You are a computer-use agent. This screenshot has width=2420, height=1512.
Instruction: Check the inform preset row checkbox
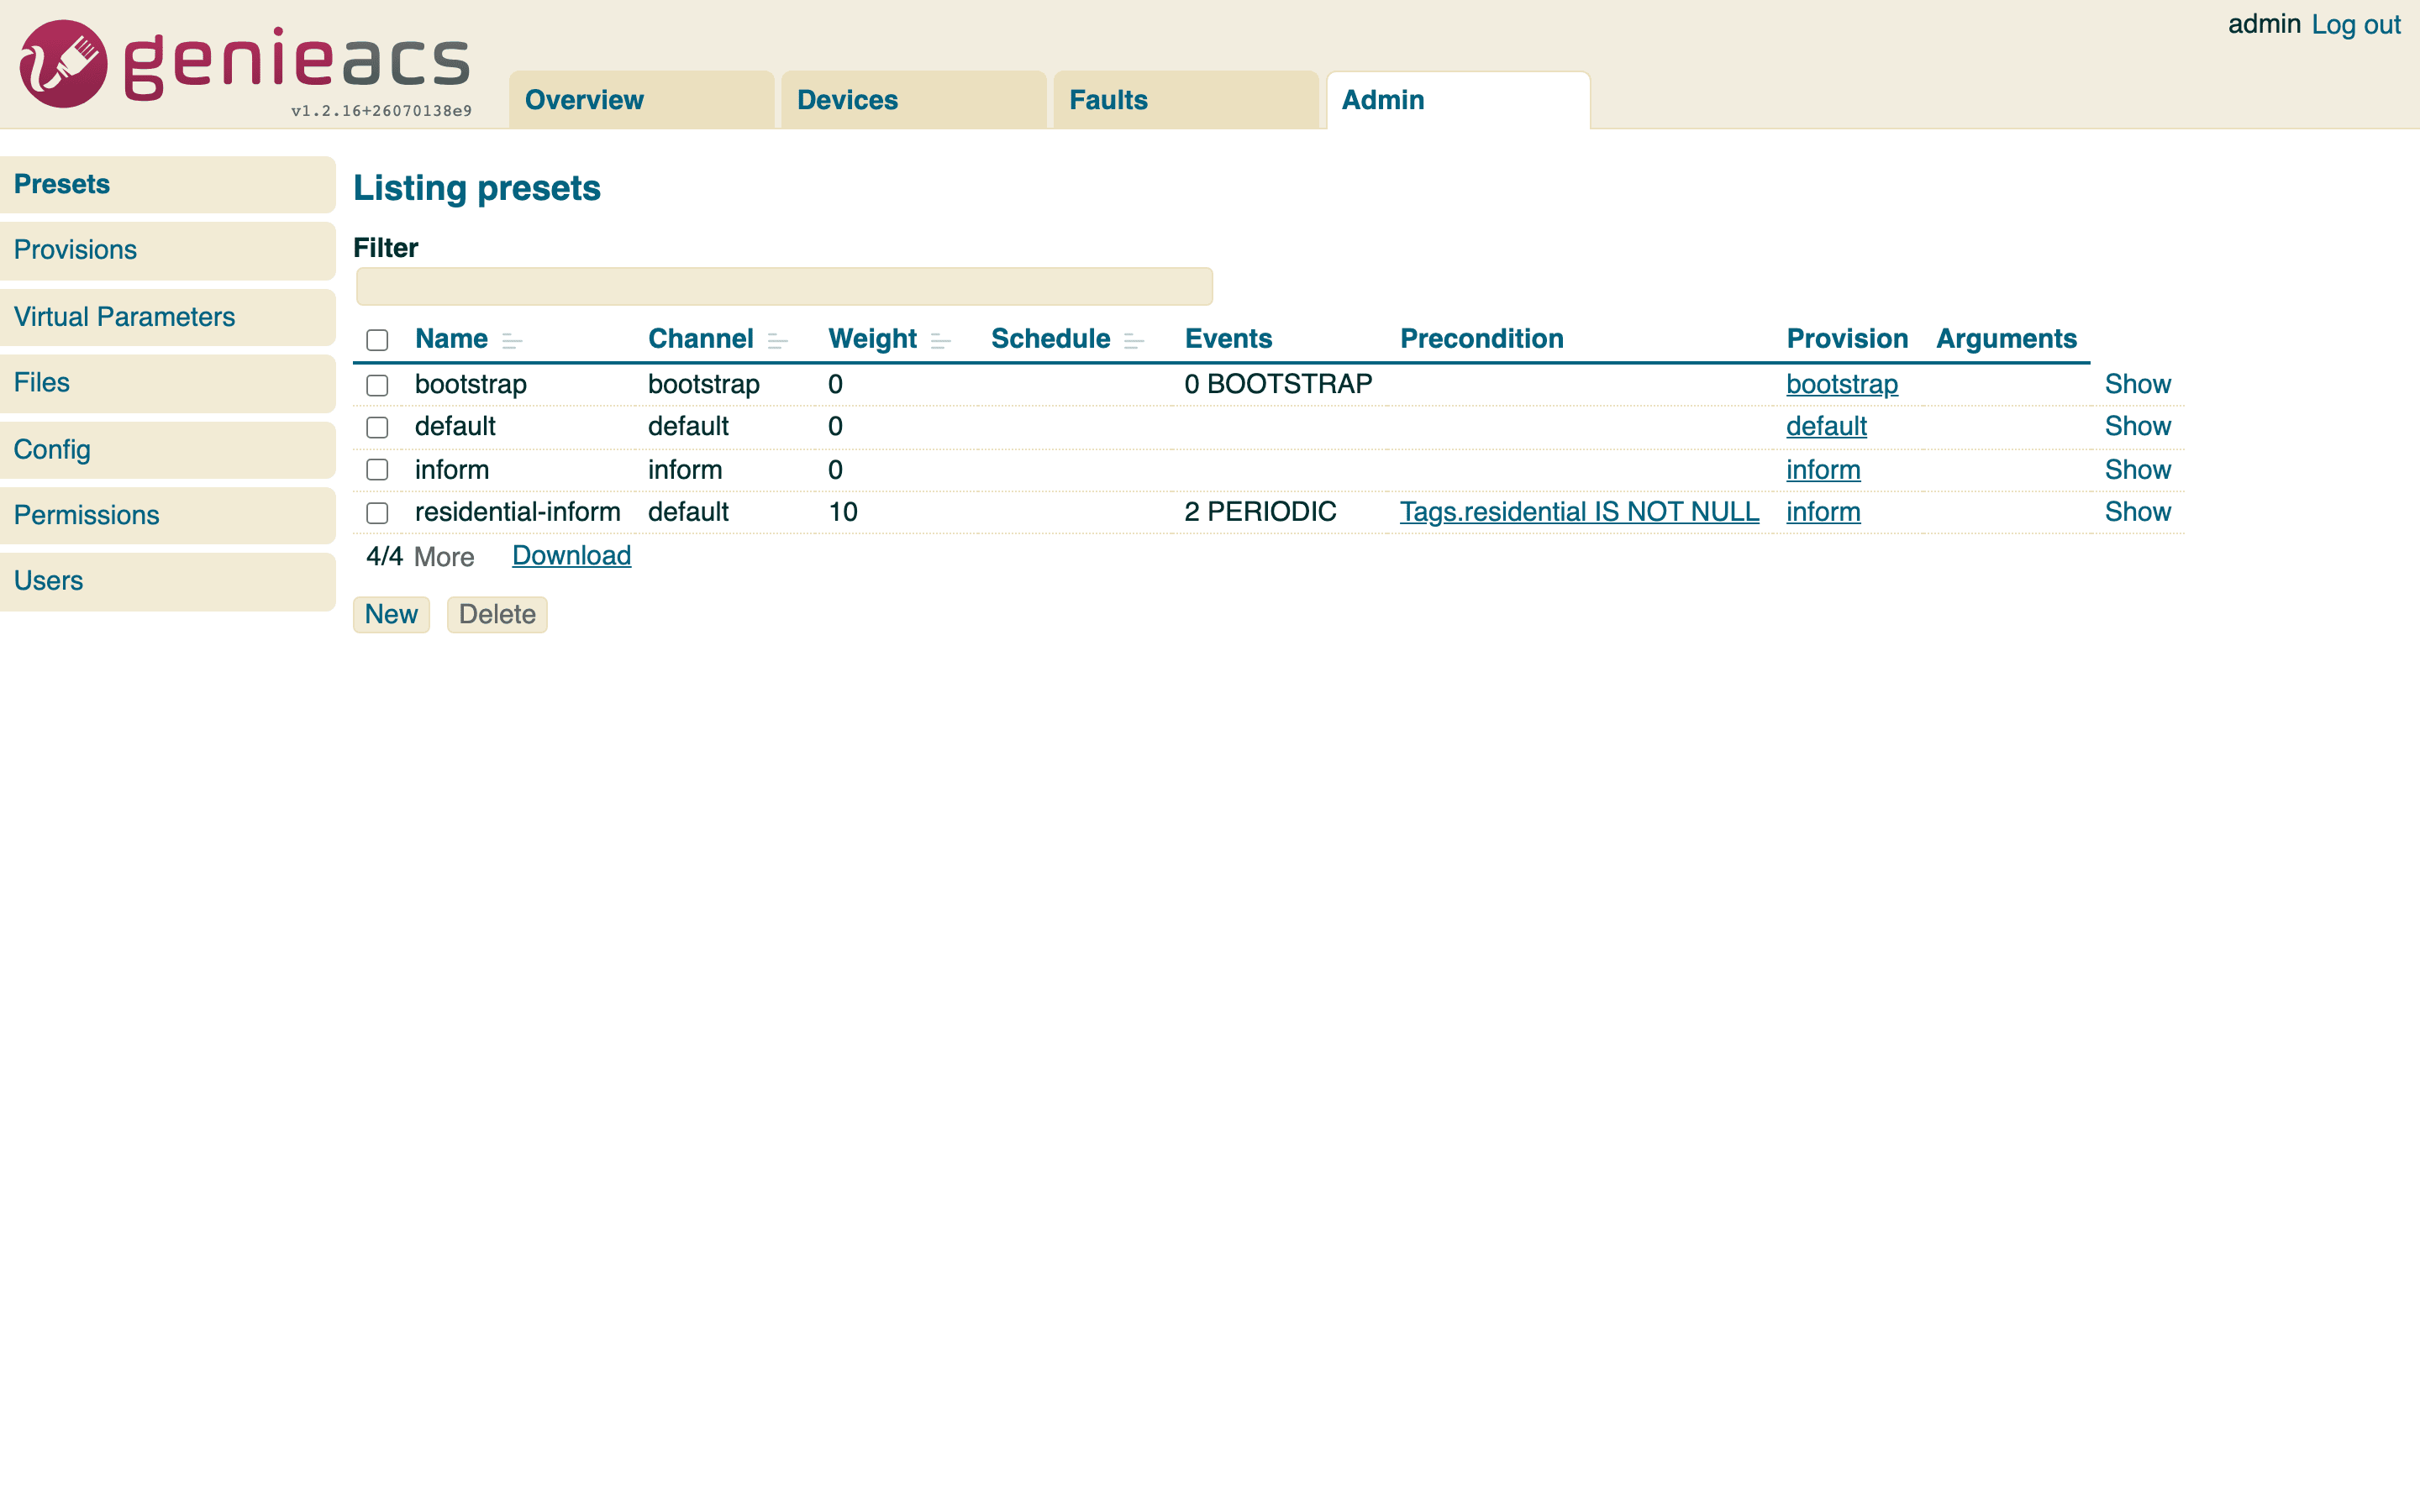pyautogui.click(x=377, y=470)
